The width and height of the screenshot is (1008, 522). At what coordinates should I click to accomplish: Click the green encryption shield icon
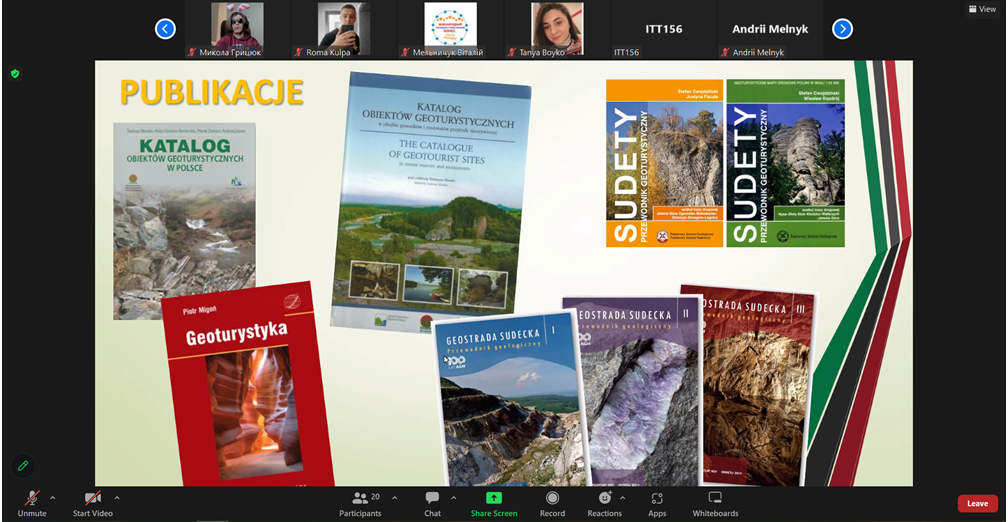[x=15, y=74]
